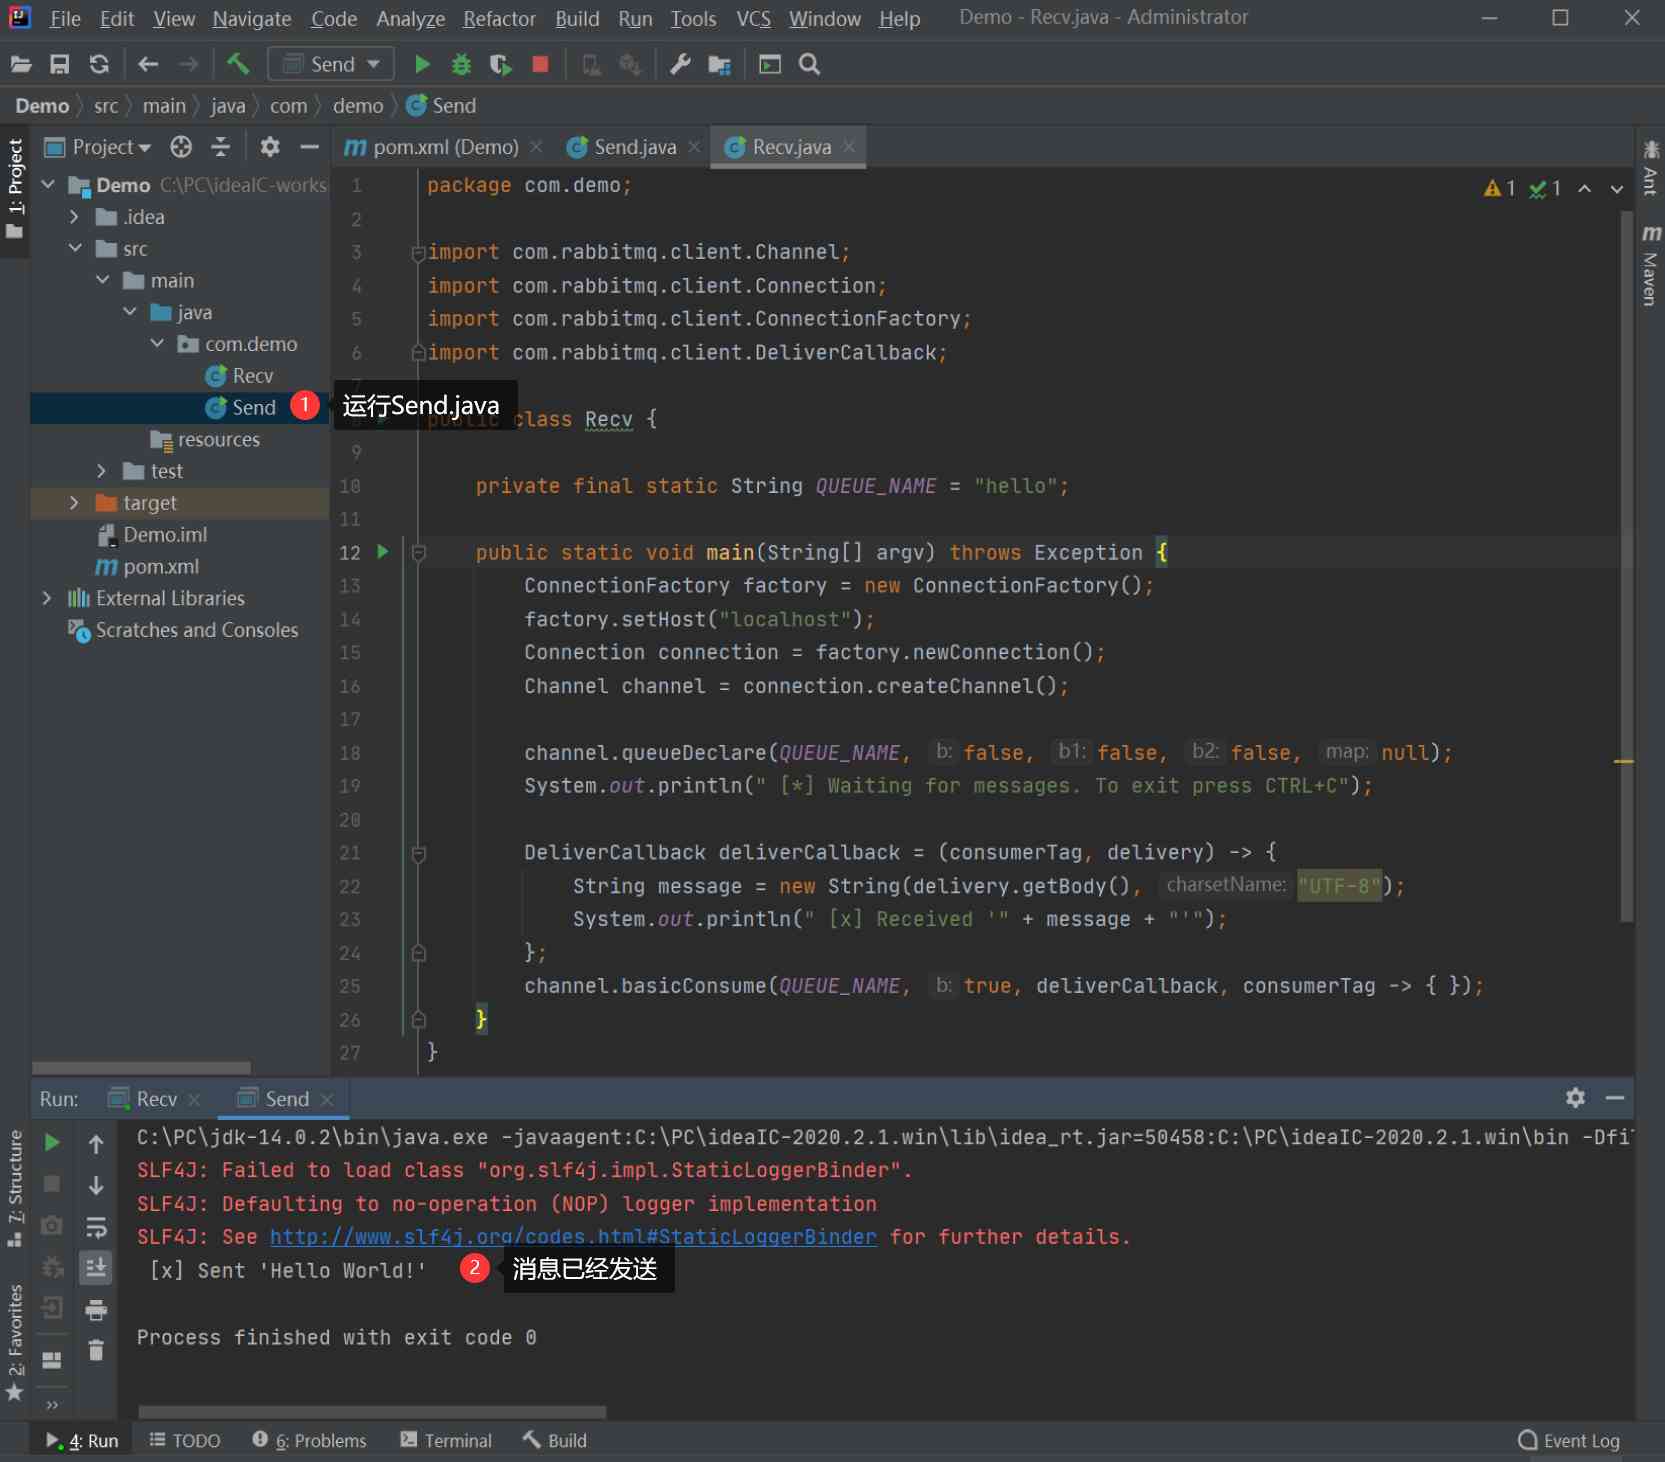Expand External Libraries node
Screen dimensions: 1665x1462
[x=47, y=598]
